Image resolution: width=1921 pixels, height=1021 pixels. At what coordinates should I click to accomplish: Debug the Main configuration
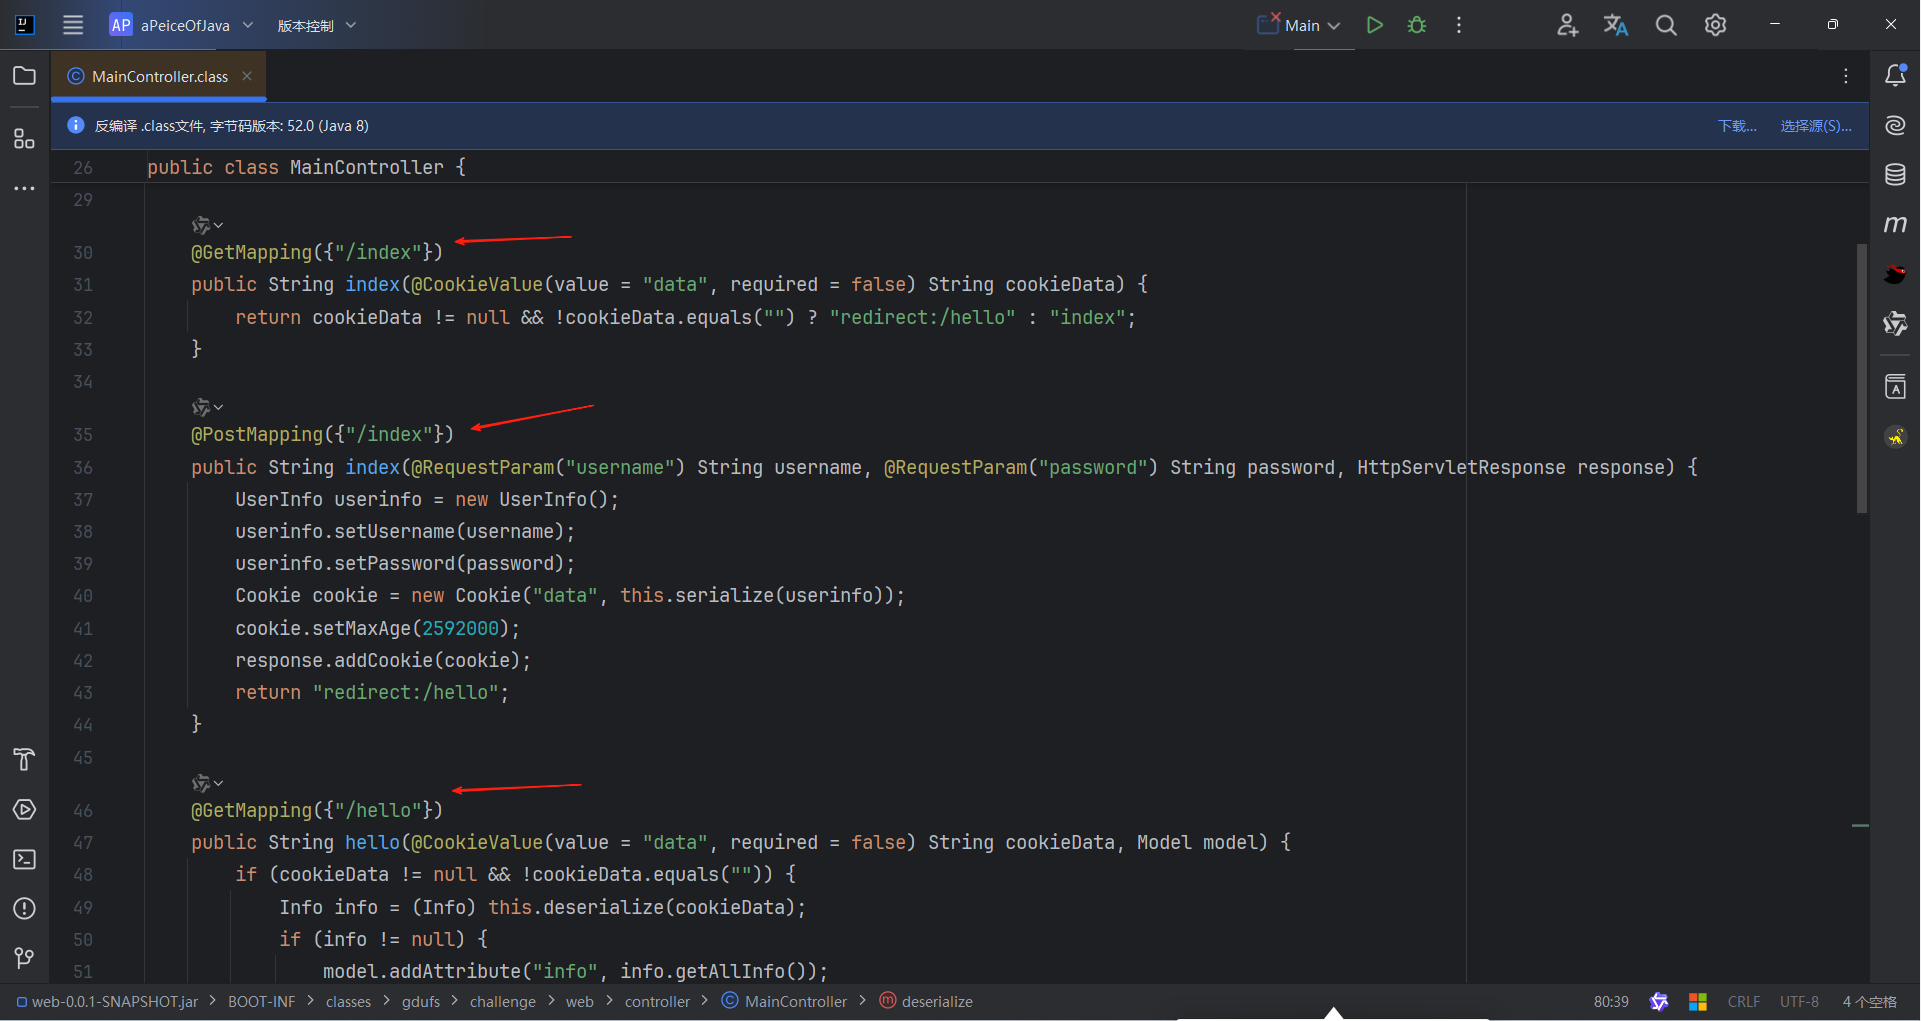(x=1417, y=25)
